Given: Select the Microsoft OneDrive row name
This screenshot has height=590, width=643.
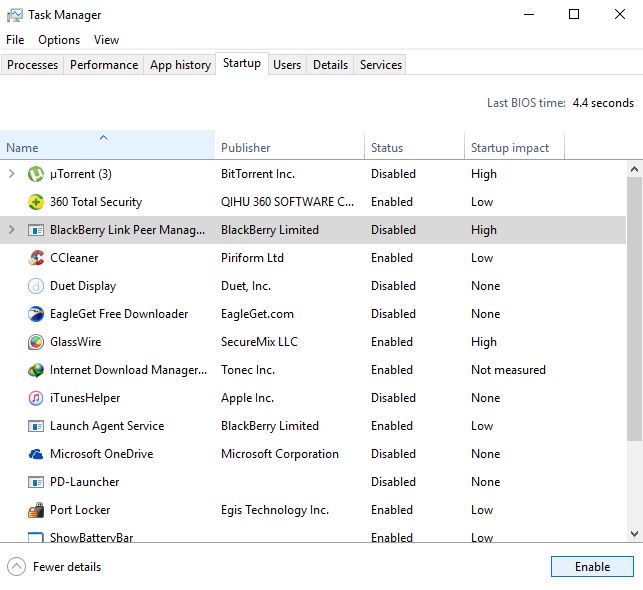Looking at the screenshot, I should pos(101,454).
